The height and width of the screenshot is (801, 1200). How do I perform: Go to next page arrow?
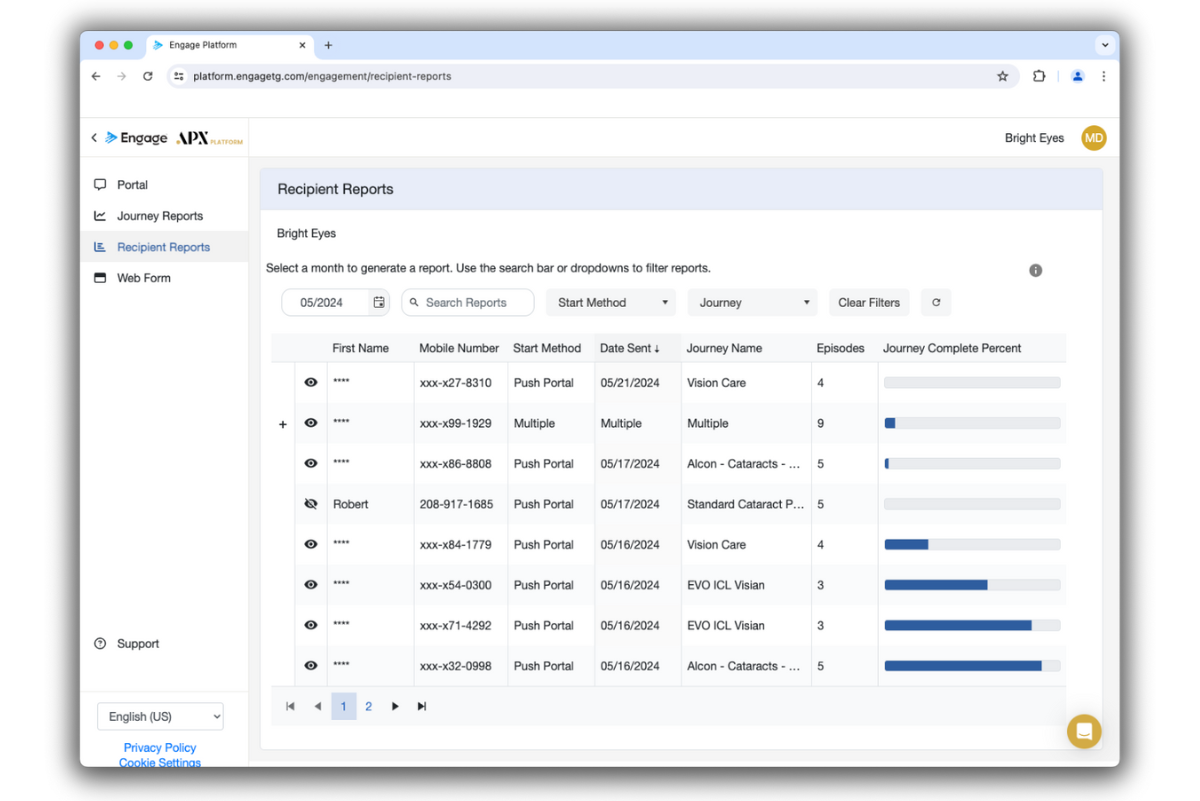(395, 706)
